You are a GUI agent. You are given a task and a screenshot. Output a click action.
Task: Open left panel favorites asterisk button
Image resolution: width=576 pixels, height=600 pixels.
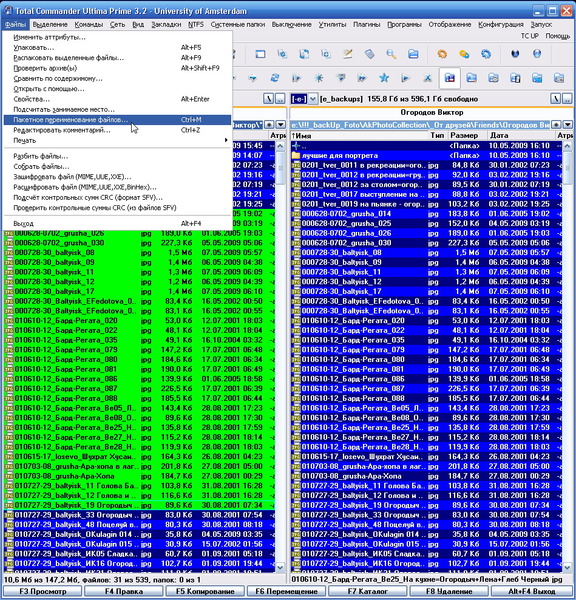pyautogui.click(x=269, y=125)
